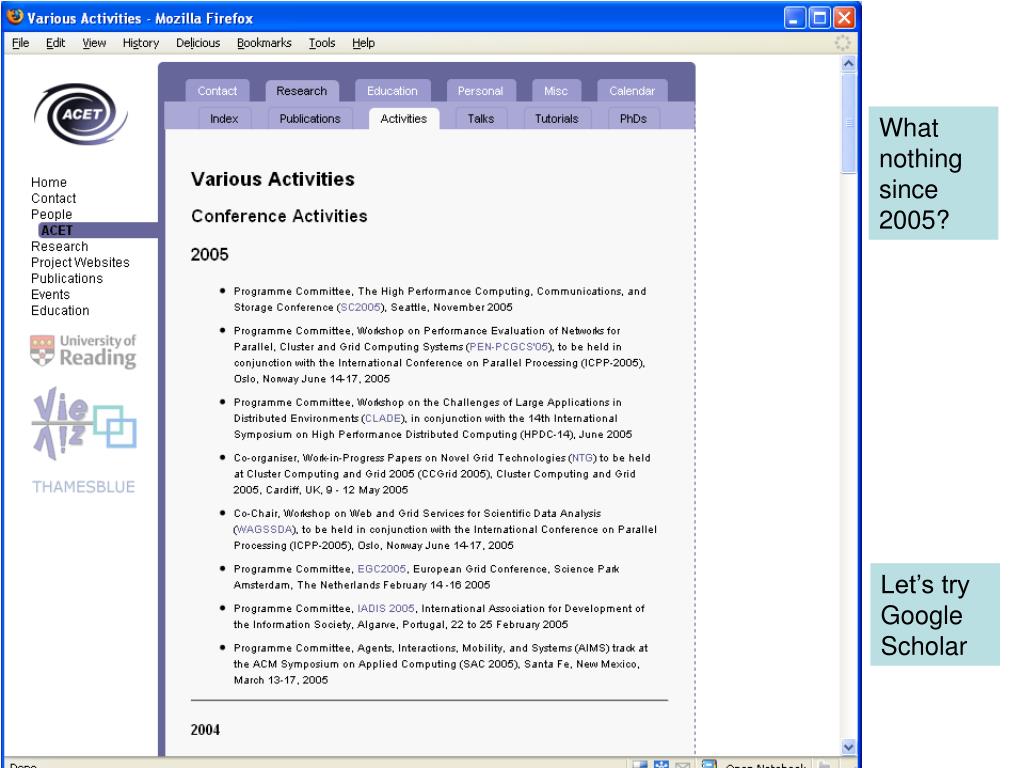
Task: Switch to the Calendar tab
Action: click(x=632, y=91)
